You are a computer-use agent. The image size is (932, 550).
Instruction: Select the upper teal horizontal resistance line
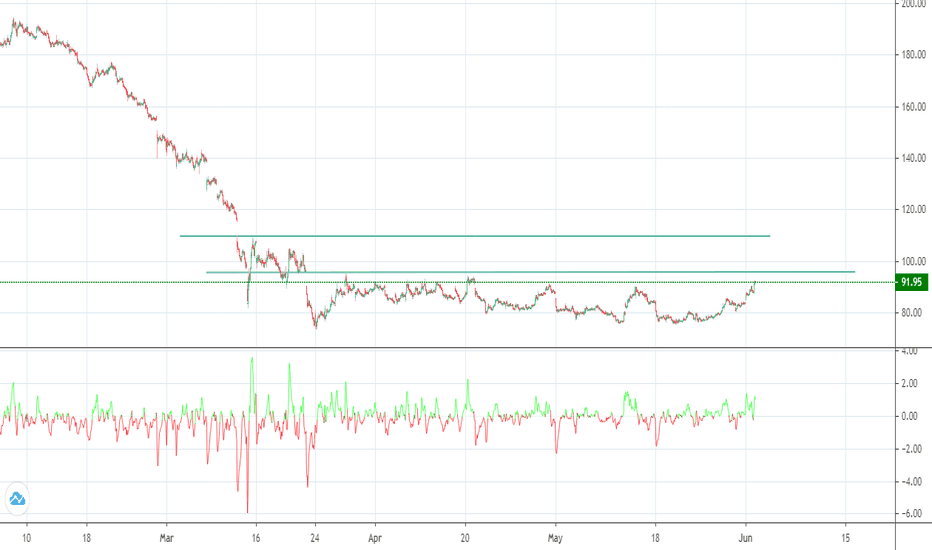coord(474,236)
